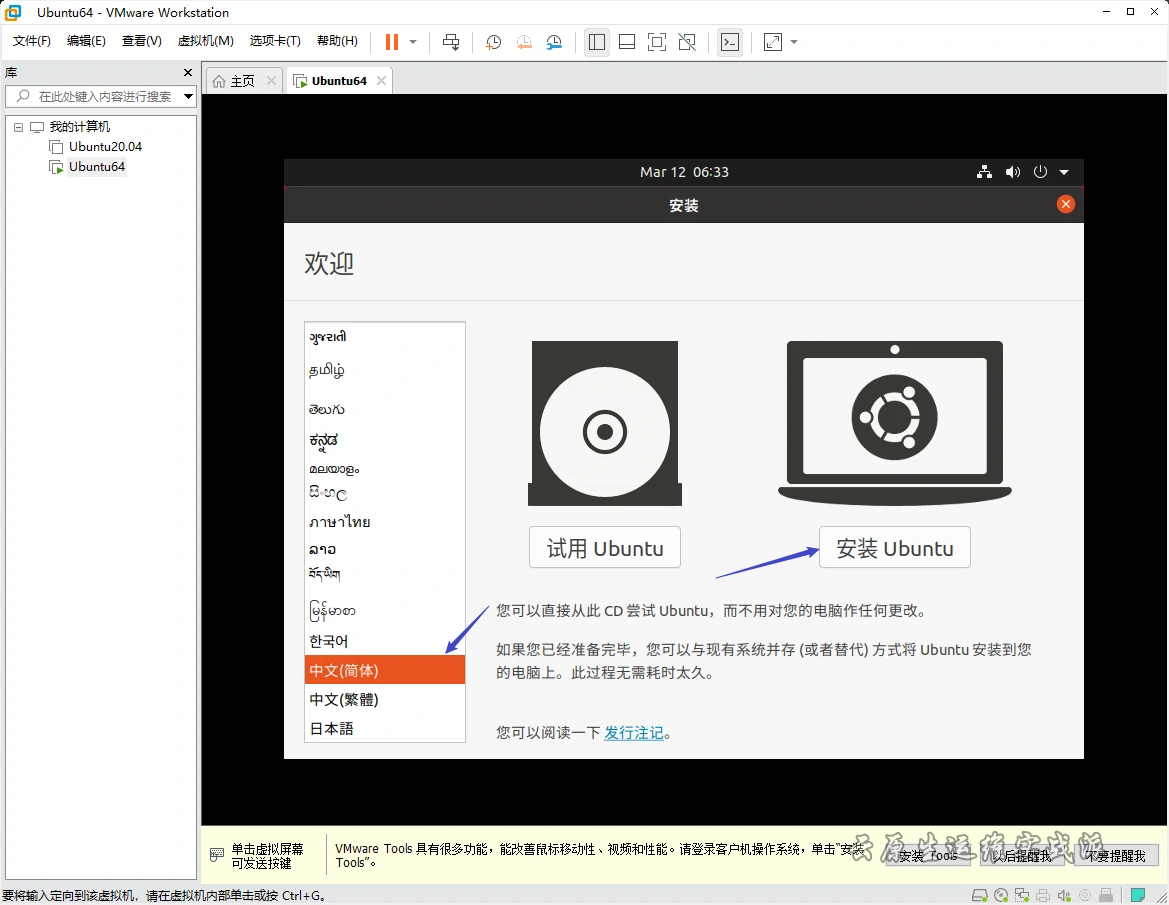Select 中文(简体) in the language list
This screenshot has height=905, width=1169.
[x=385, y=670]
